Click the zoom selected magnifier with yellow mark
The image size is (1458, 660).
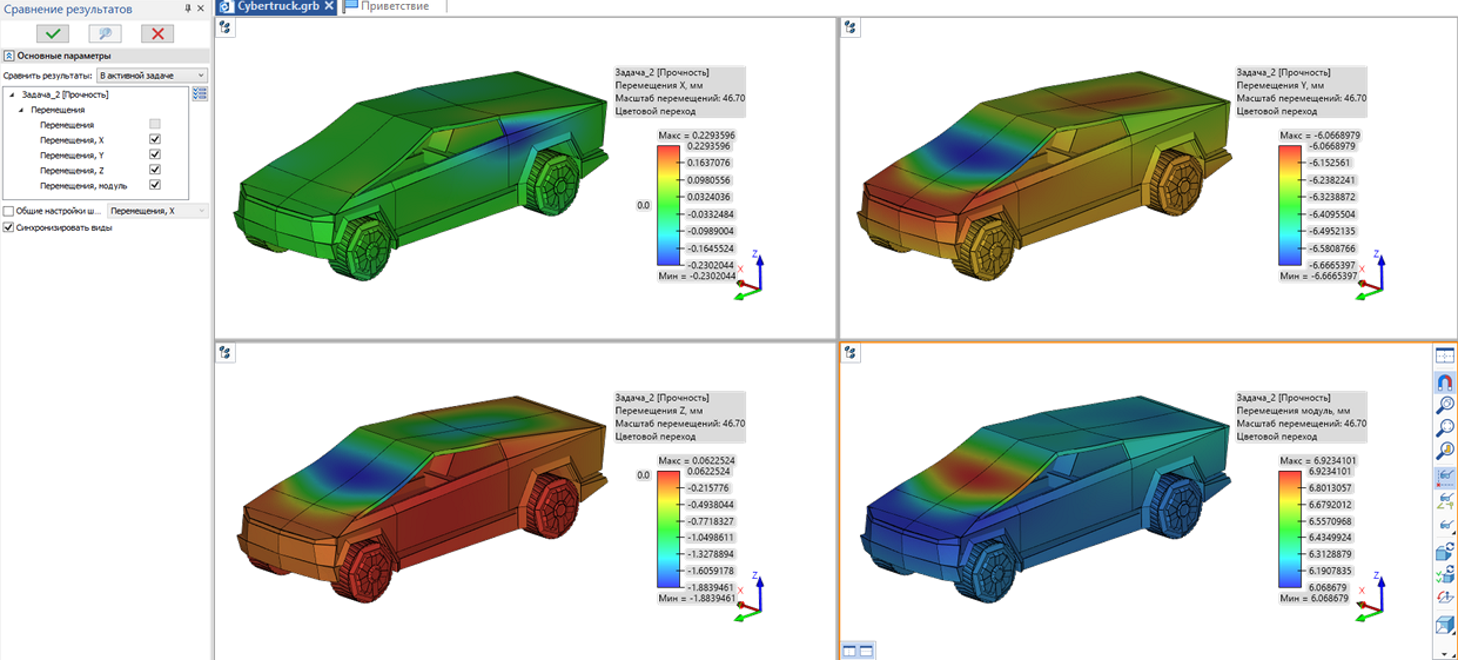point(1444,452)
